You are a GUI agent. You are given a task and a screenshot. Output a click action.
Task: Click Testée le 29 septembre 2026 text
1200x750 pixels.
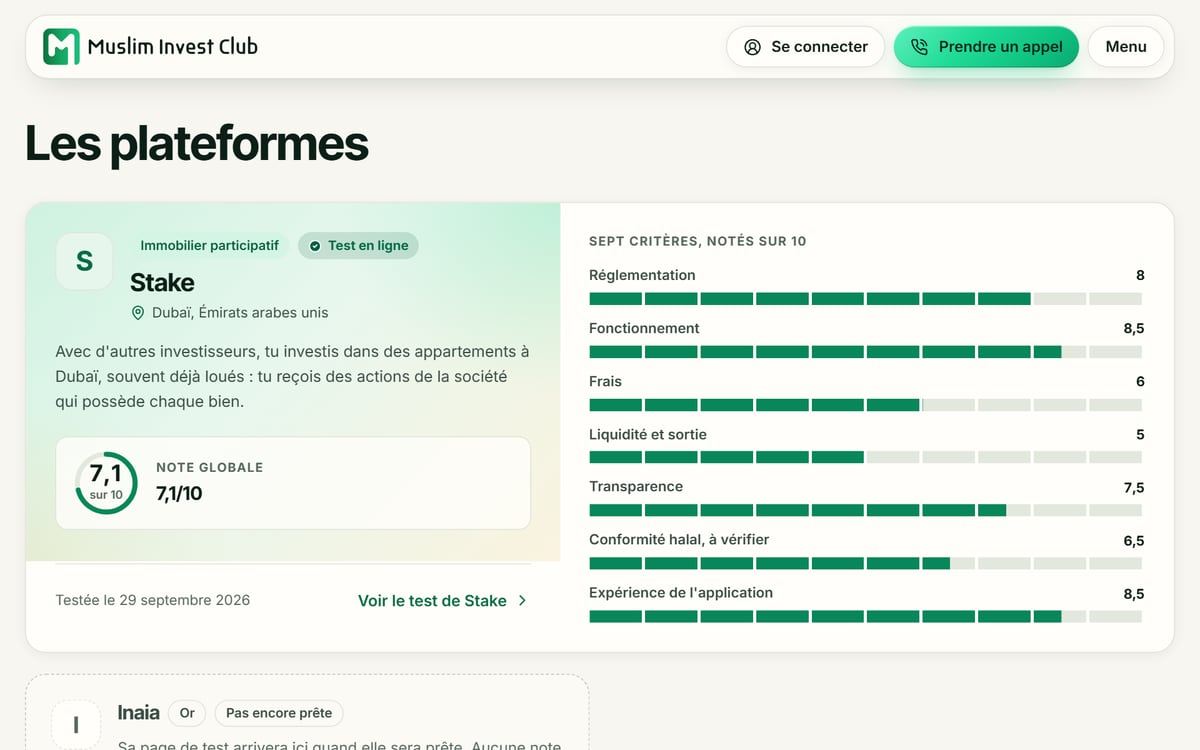(x=153, y=600)
